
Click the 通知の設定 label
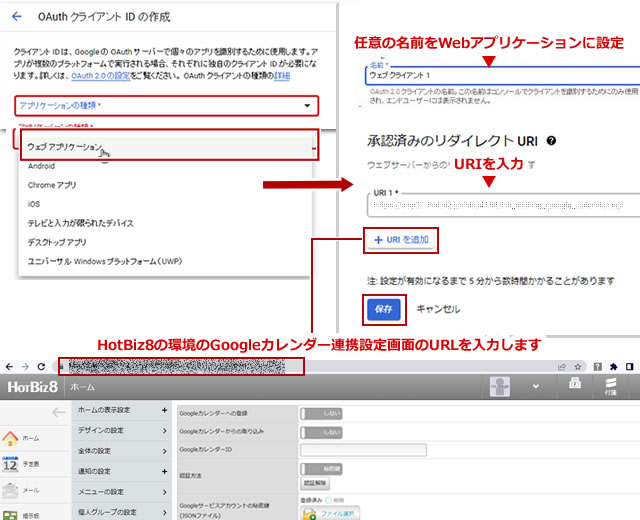click(94, 471)
